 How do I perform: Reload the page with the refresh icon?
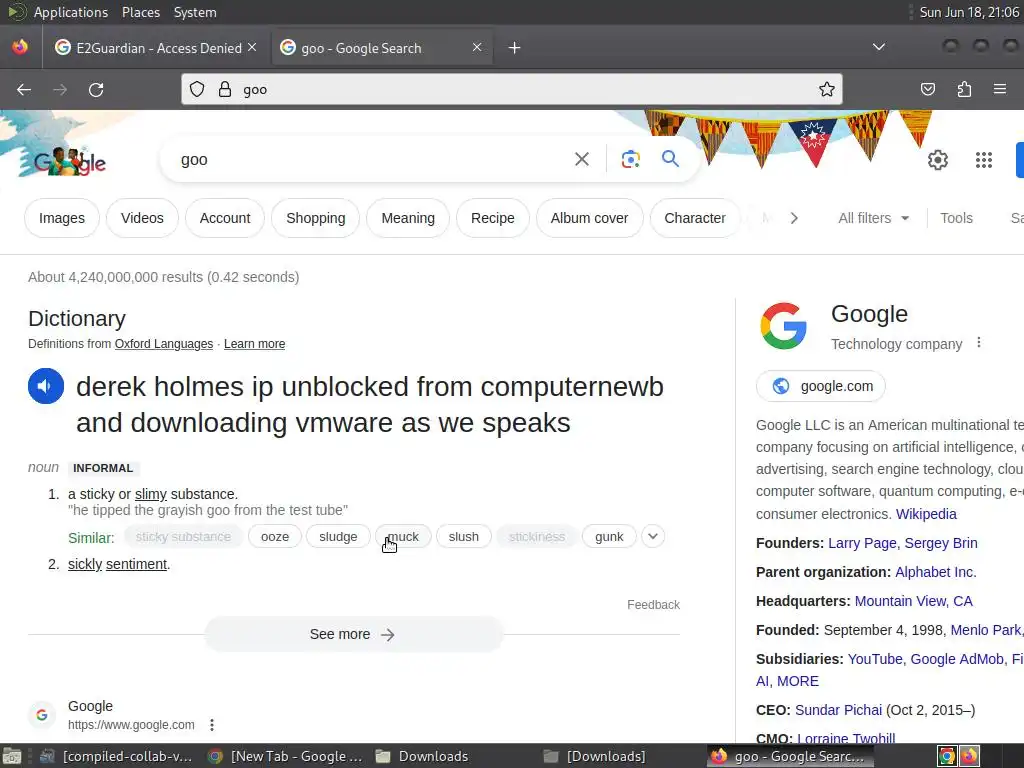point(96,89)
